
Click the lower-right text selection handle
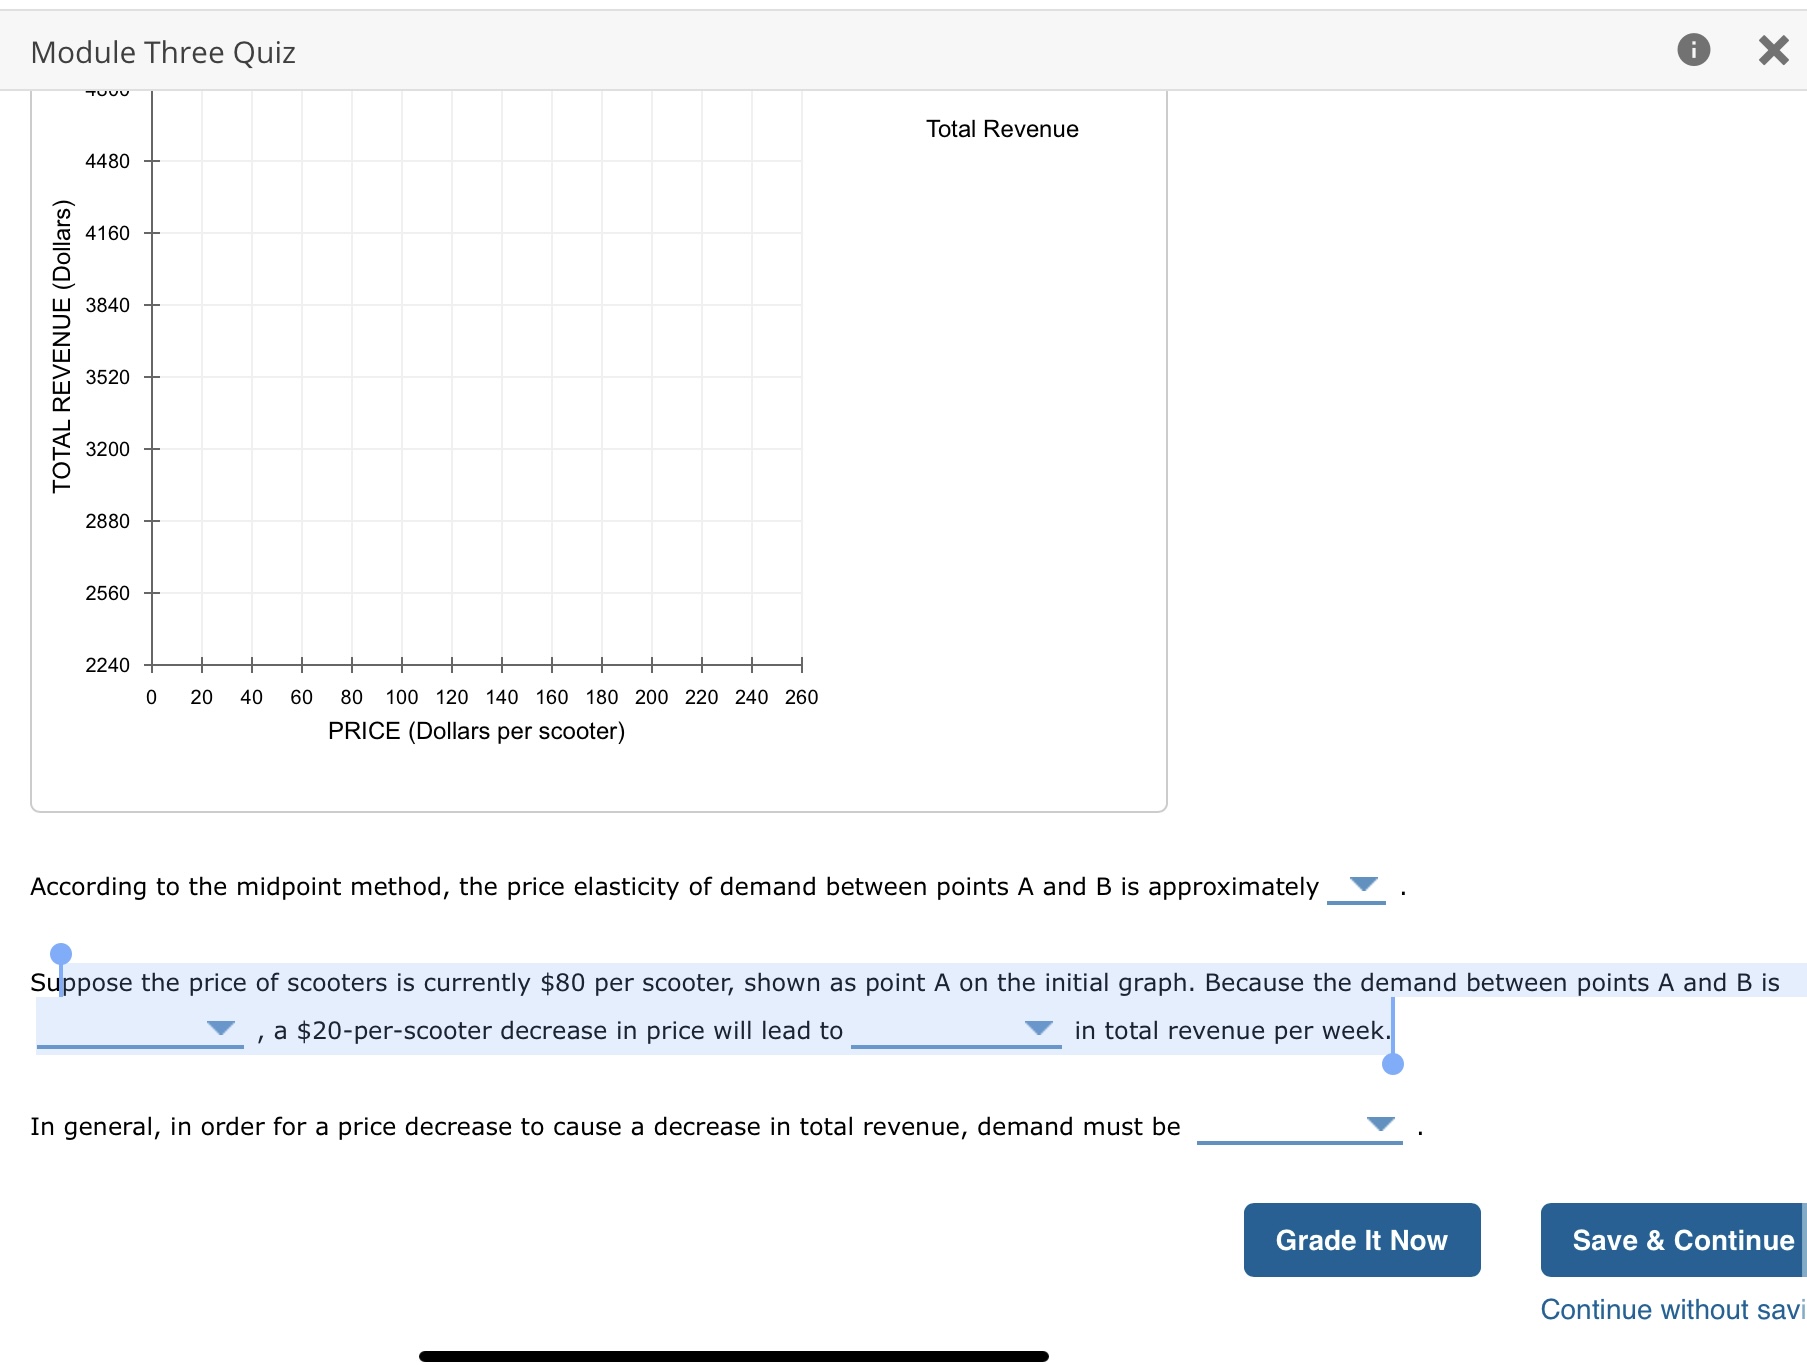pyautogui.click(x=1391, y=1066)
